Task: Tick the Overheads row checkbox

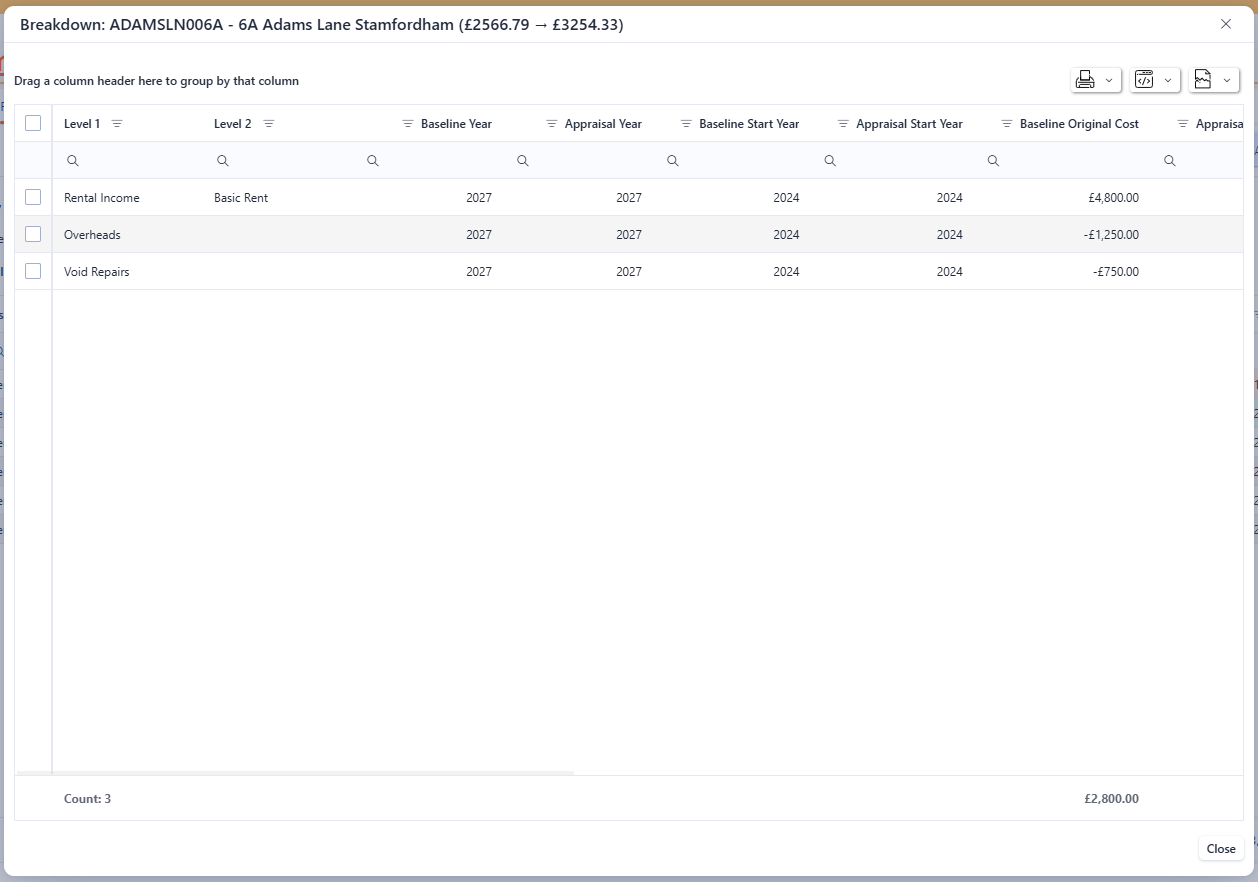Action: tap(33, 234)
